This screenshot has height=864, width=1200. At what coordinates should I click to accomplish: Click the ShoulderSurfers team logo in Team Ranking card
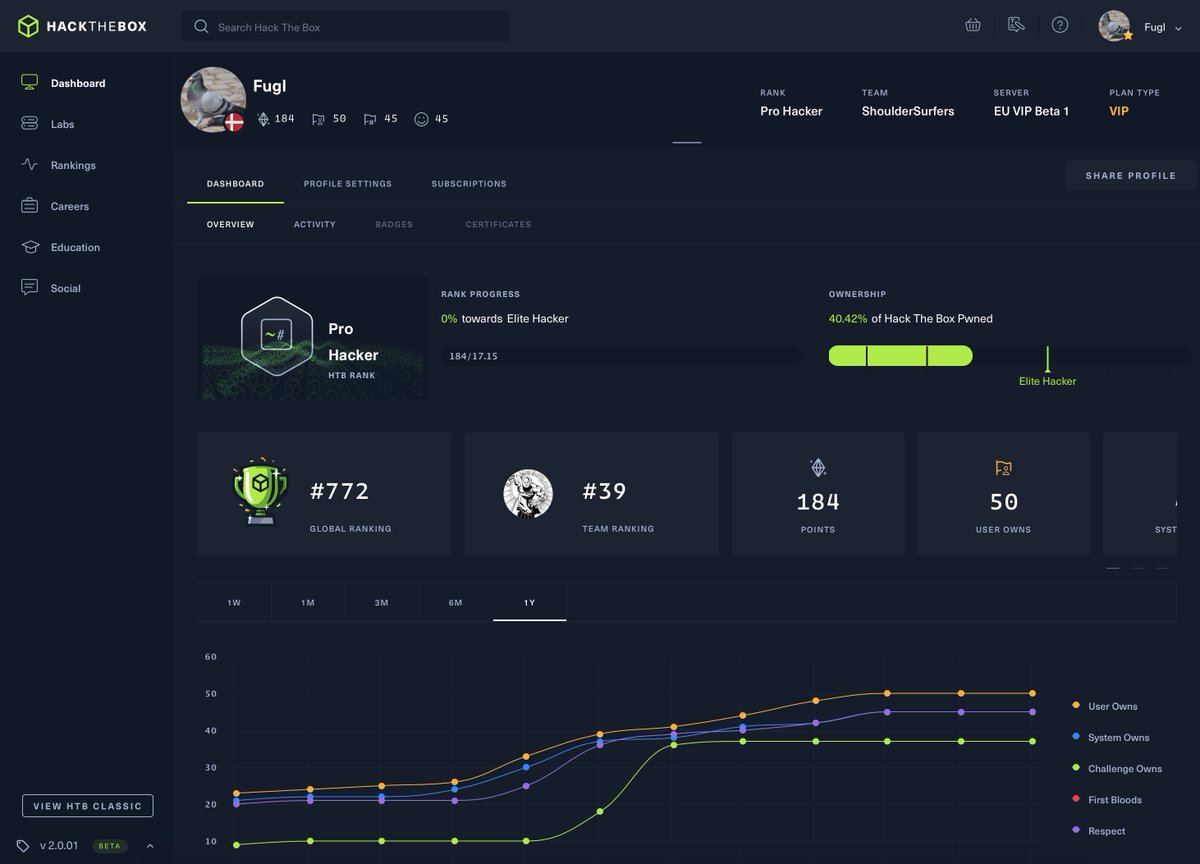(528, 493)
